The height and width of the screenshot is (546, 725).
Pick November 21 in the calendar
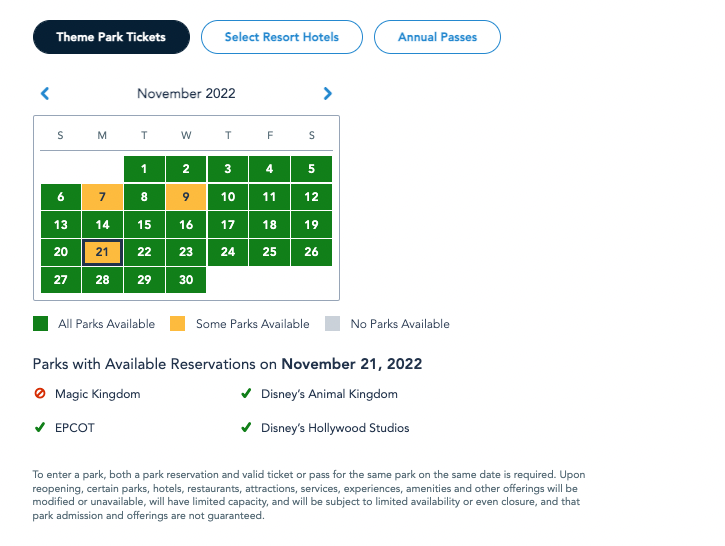tap(102, 252)
